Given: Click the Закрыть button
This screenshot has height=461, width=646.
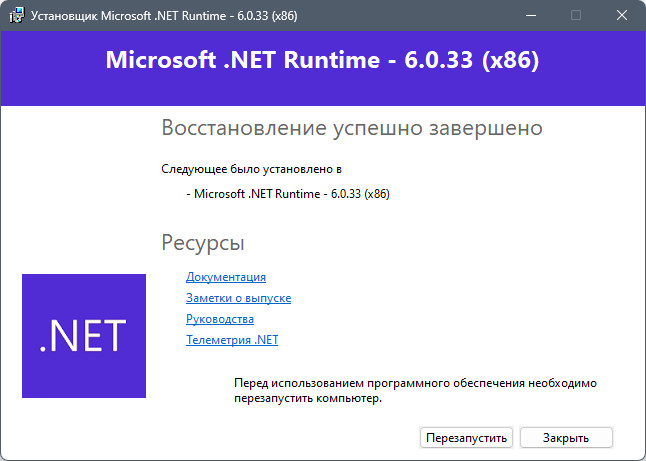Looking at the screenshot, I should coord(566,438).
